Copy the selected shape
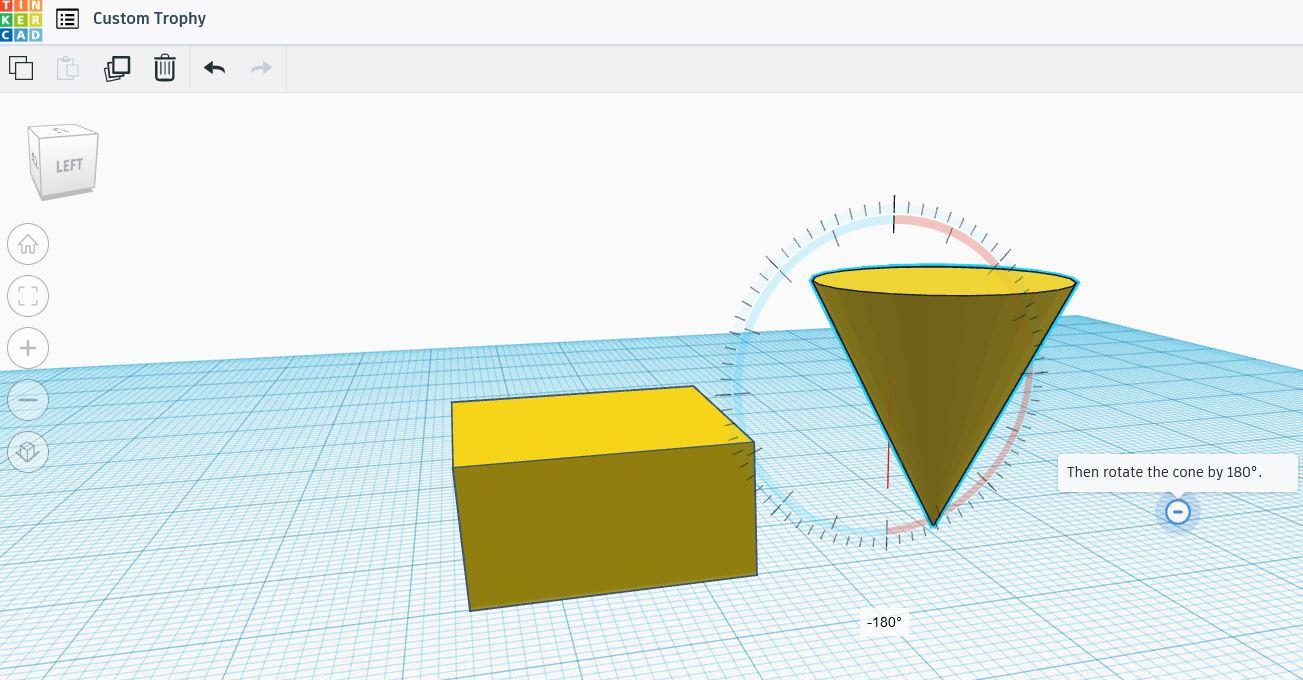Screen dimensions: 1303x680 (21, 68)
